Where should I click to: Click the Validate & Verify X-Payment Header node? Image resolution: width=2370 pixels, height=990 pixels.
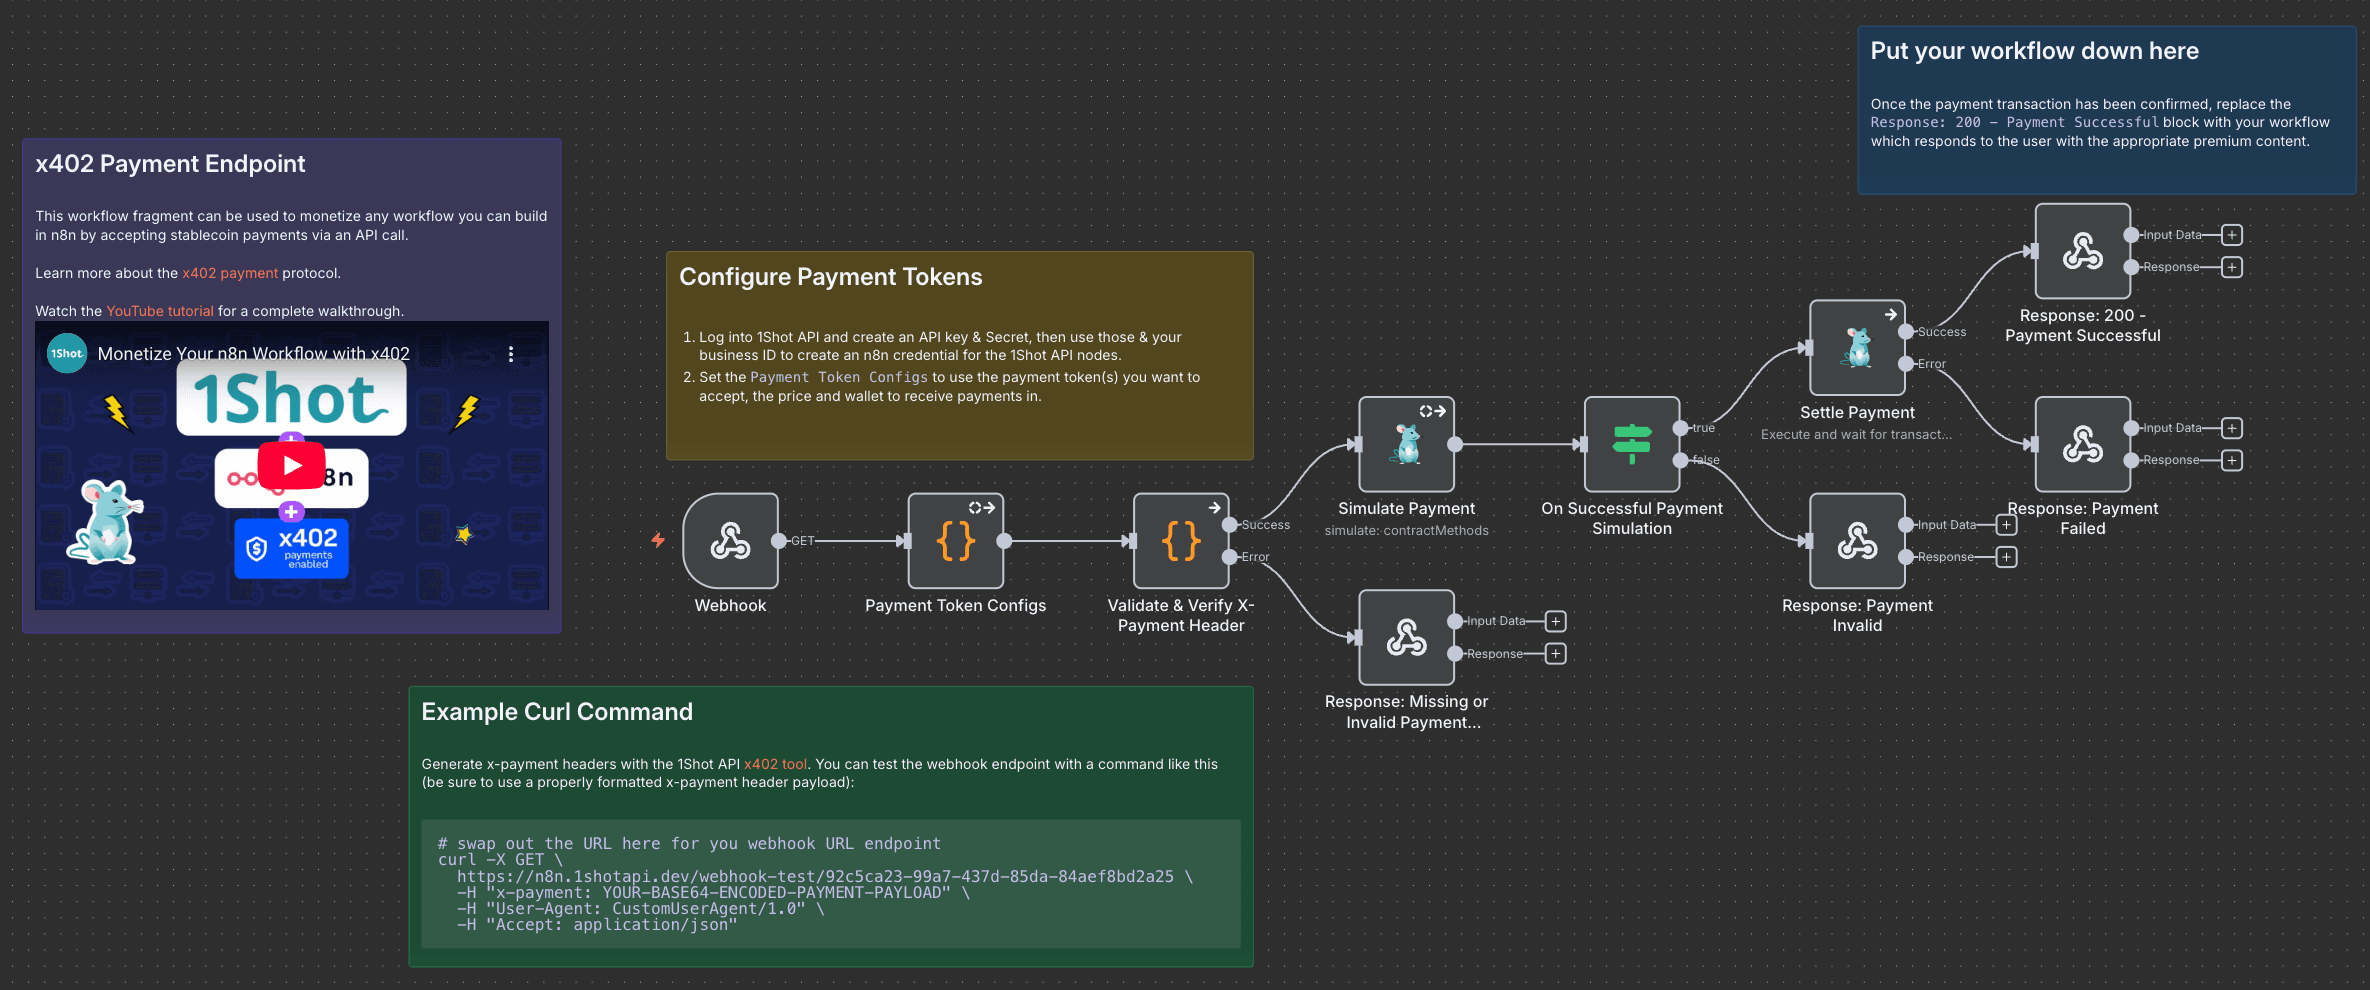[x=1180, y=541]
